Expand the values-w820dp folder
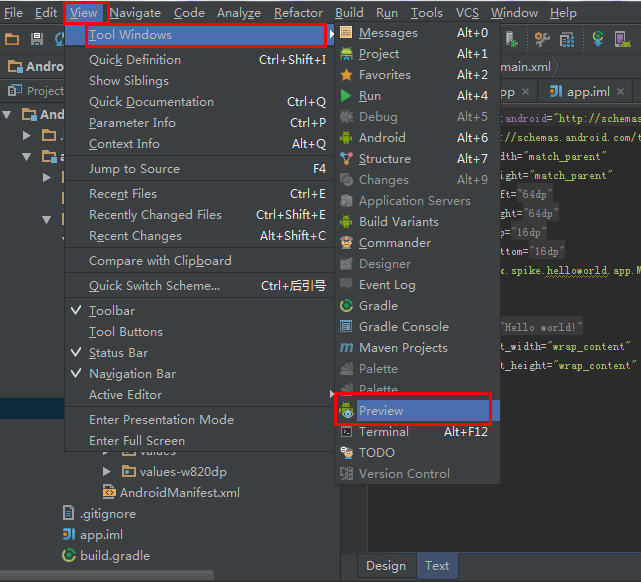This screenshot has height=582, width=641. coord(107,472)
